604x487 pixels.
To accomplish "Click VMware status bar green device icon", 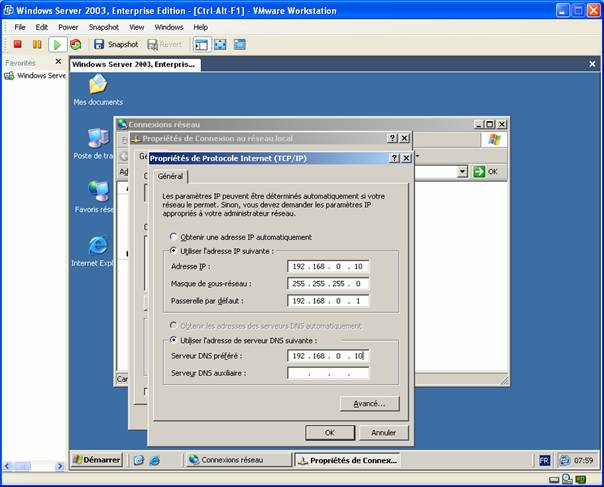I will pos(581,479).
